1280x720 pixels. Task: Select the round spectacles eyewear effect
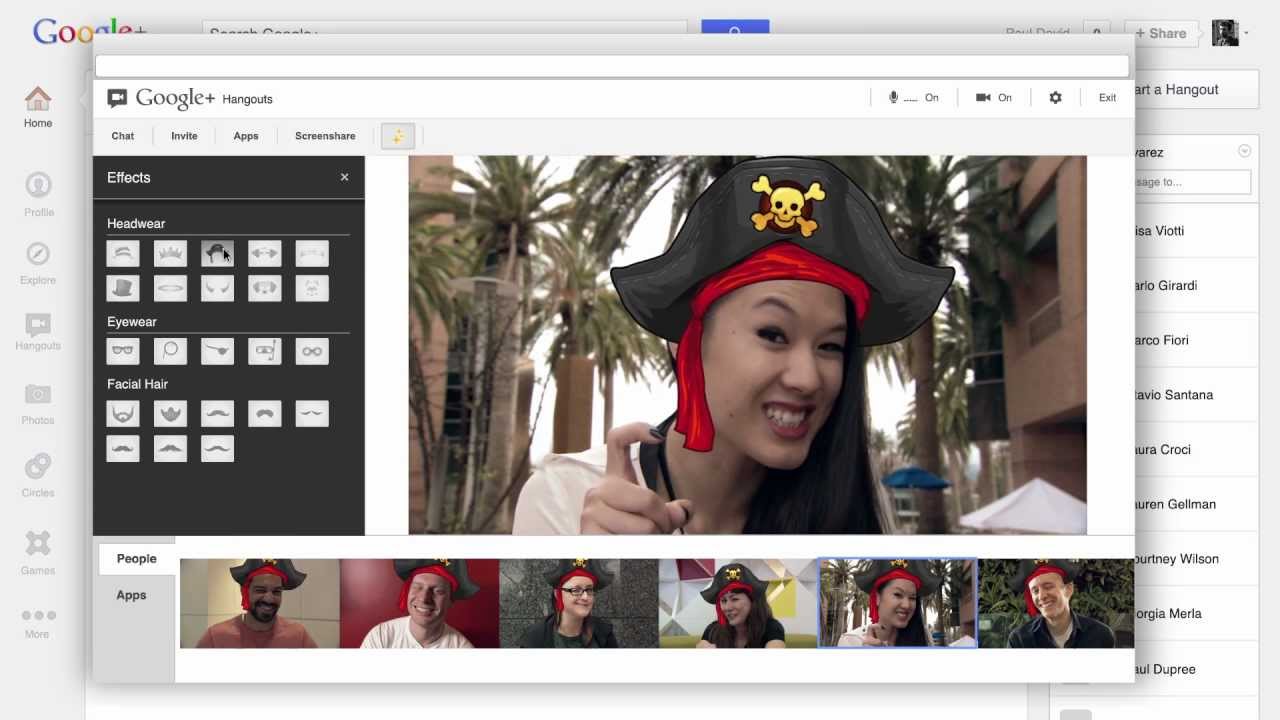click(312, 351)
